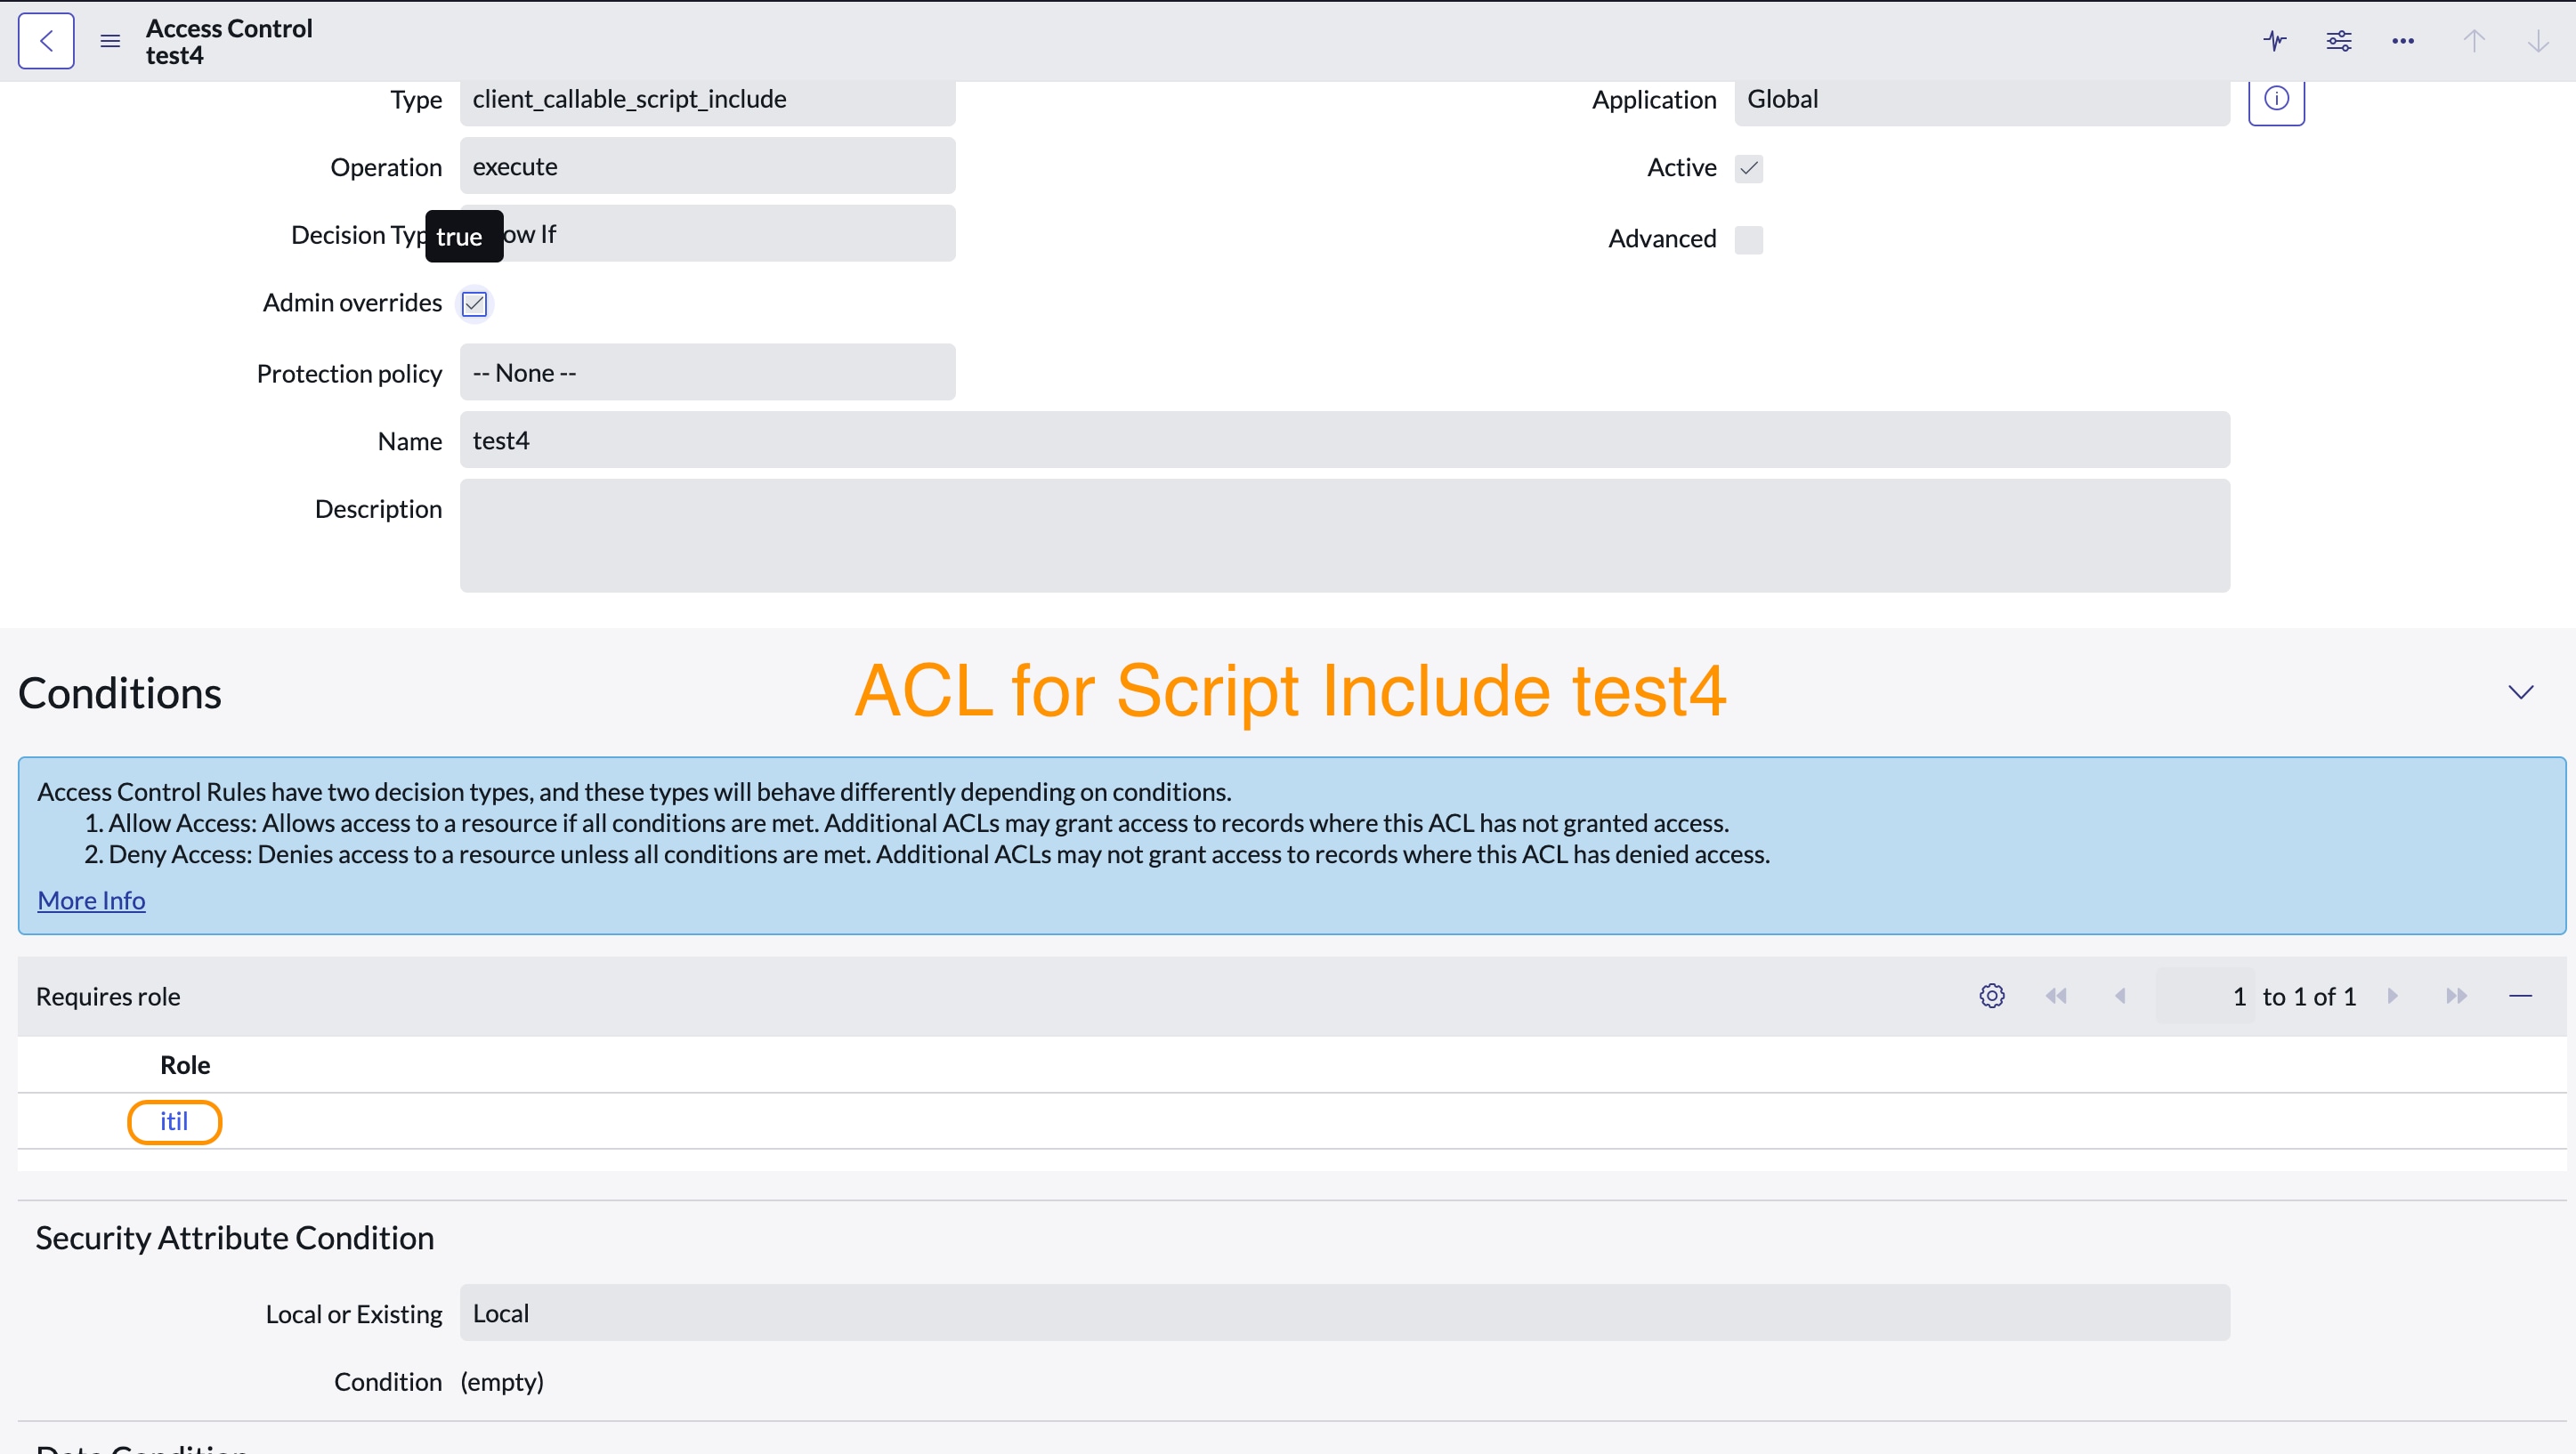Go back using the header back arrow
Screen dimensions: 2576x1454
click(46, 41)
